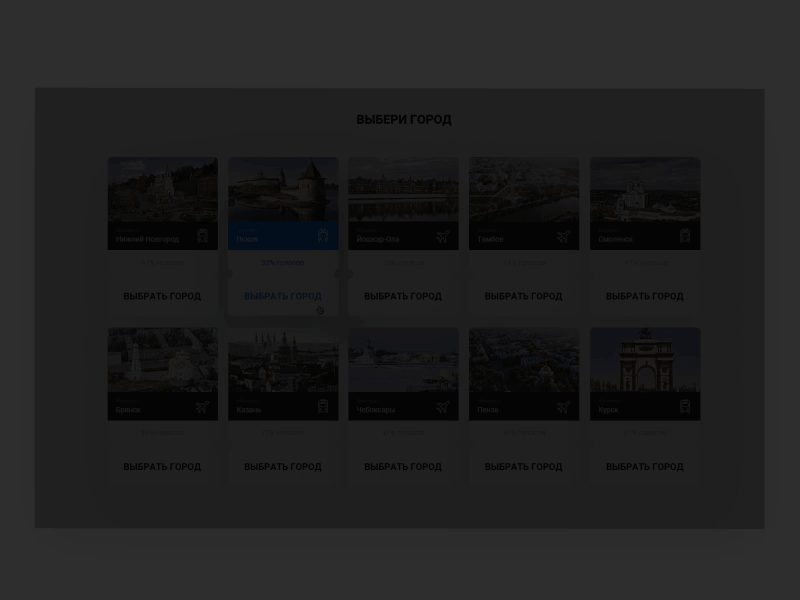The image size is (800, 600).
Task: Click the ВЫБЕРИ ГОРОД heading
Action: (404, 120)
